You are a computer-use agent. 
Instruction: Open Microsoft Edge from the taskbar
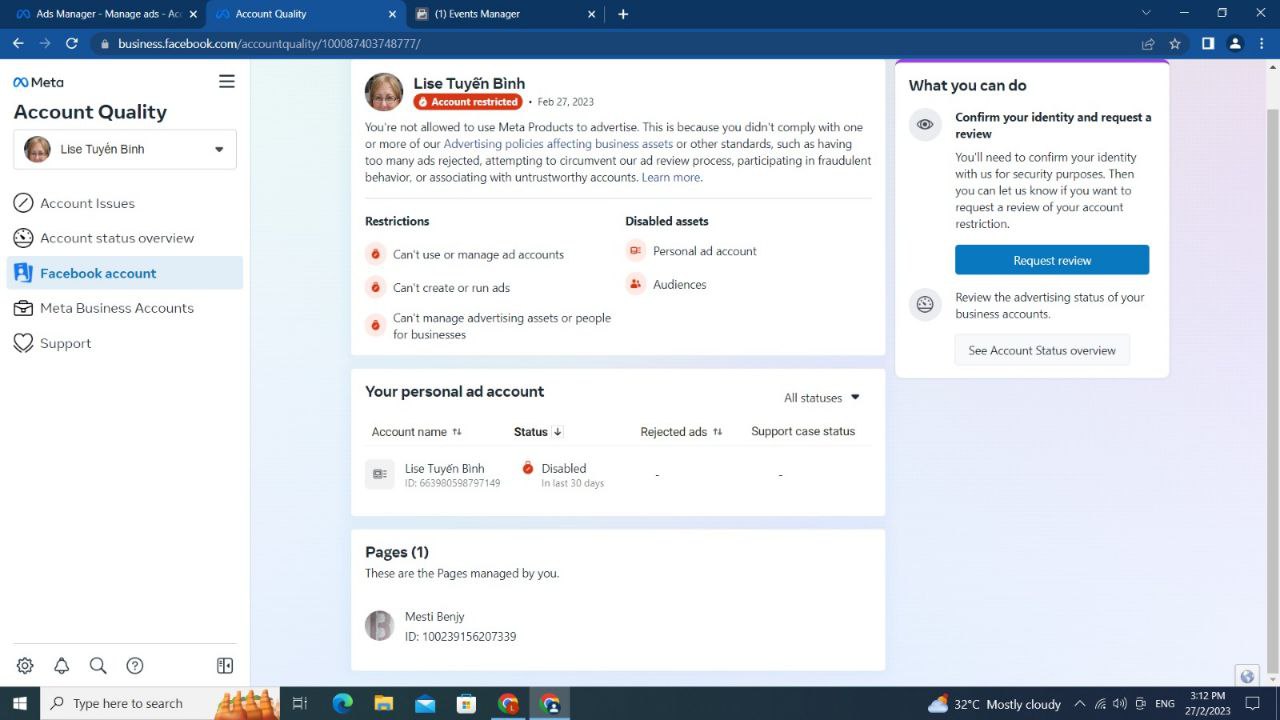coord(343,703)
